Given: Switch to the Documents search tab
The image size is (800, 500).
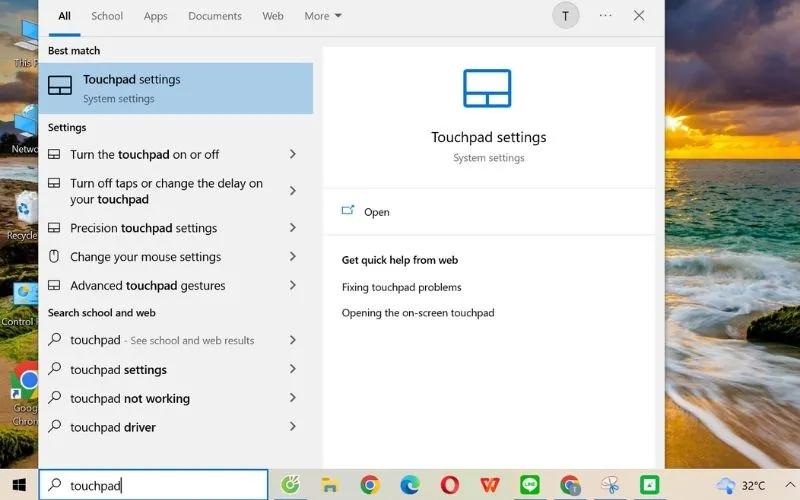Looking at the screenshot, I should coord(215,16).
